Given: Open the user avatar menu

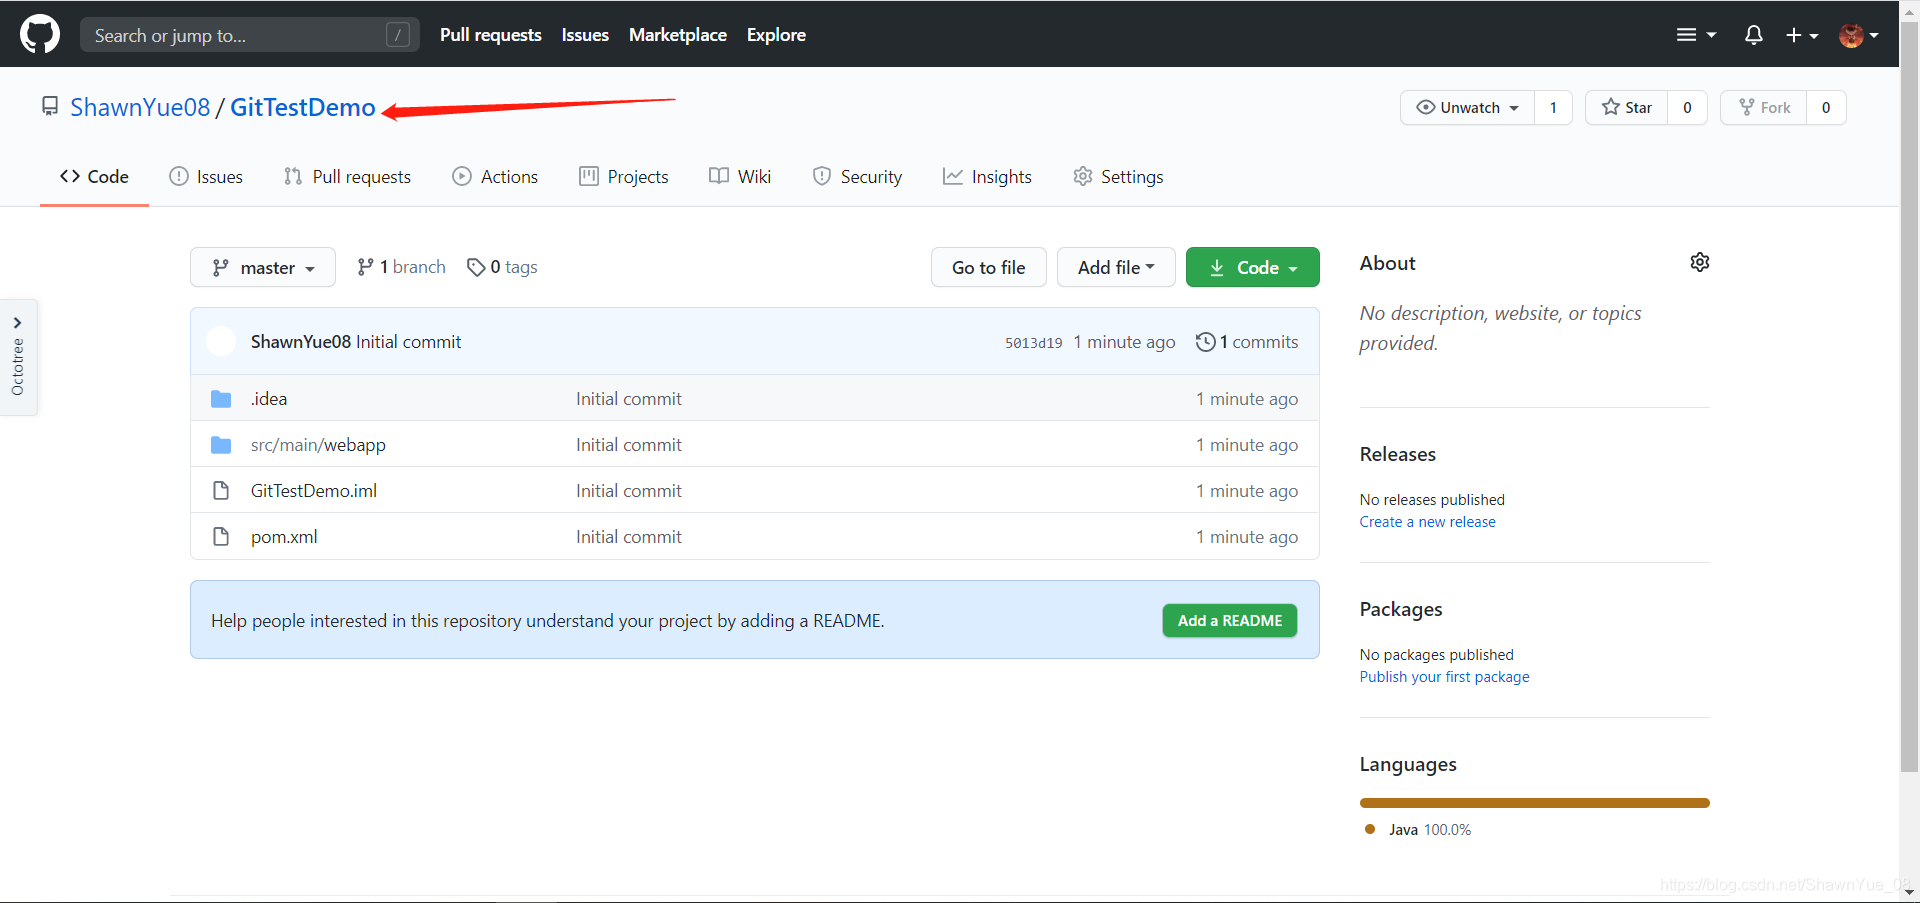Looking at the screenshot, I should [1859, 35].
